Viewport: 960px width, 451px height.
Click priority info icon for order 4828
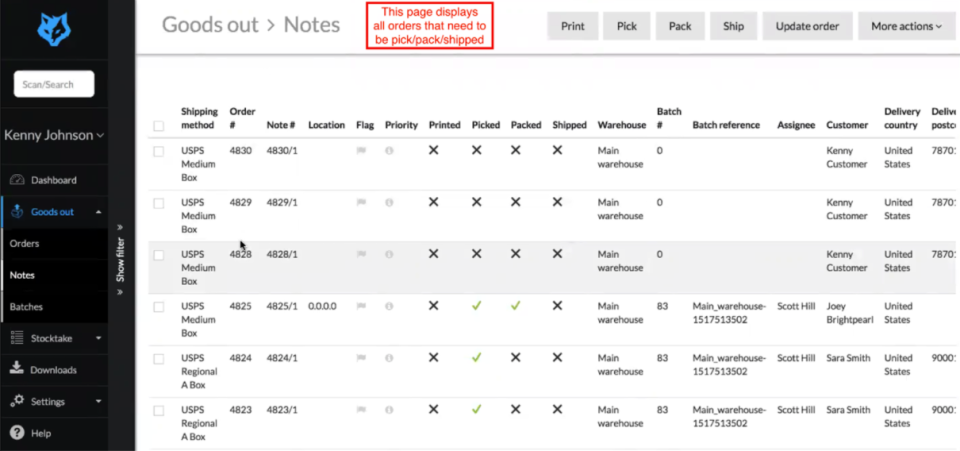[389, 255]
